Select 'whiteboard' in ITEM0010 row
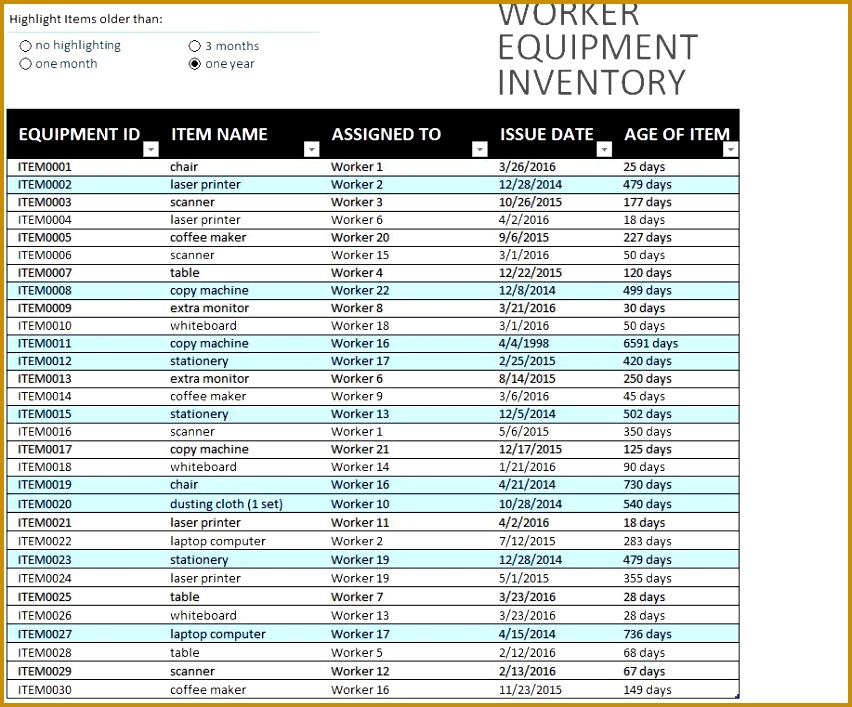The image size is (852, 707). (x=203, y=326)
